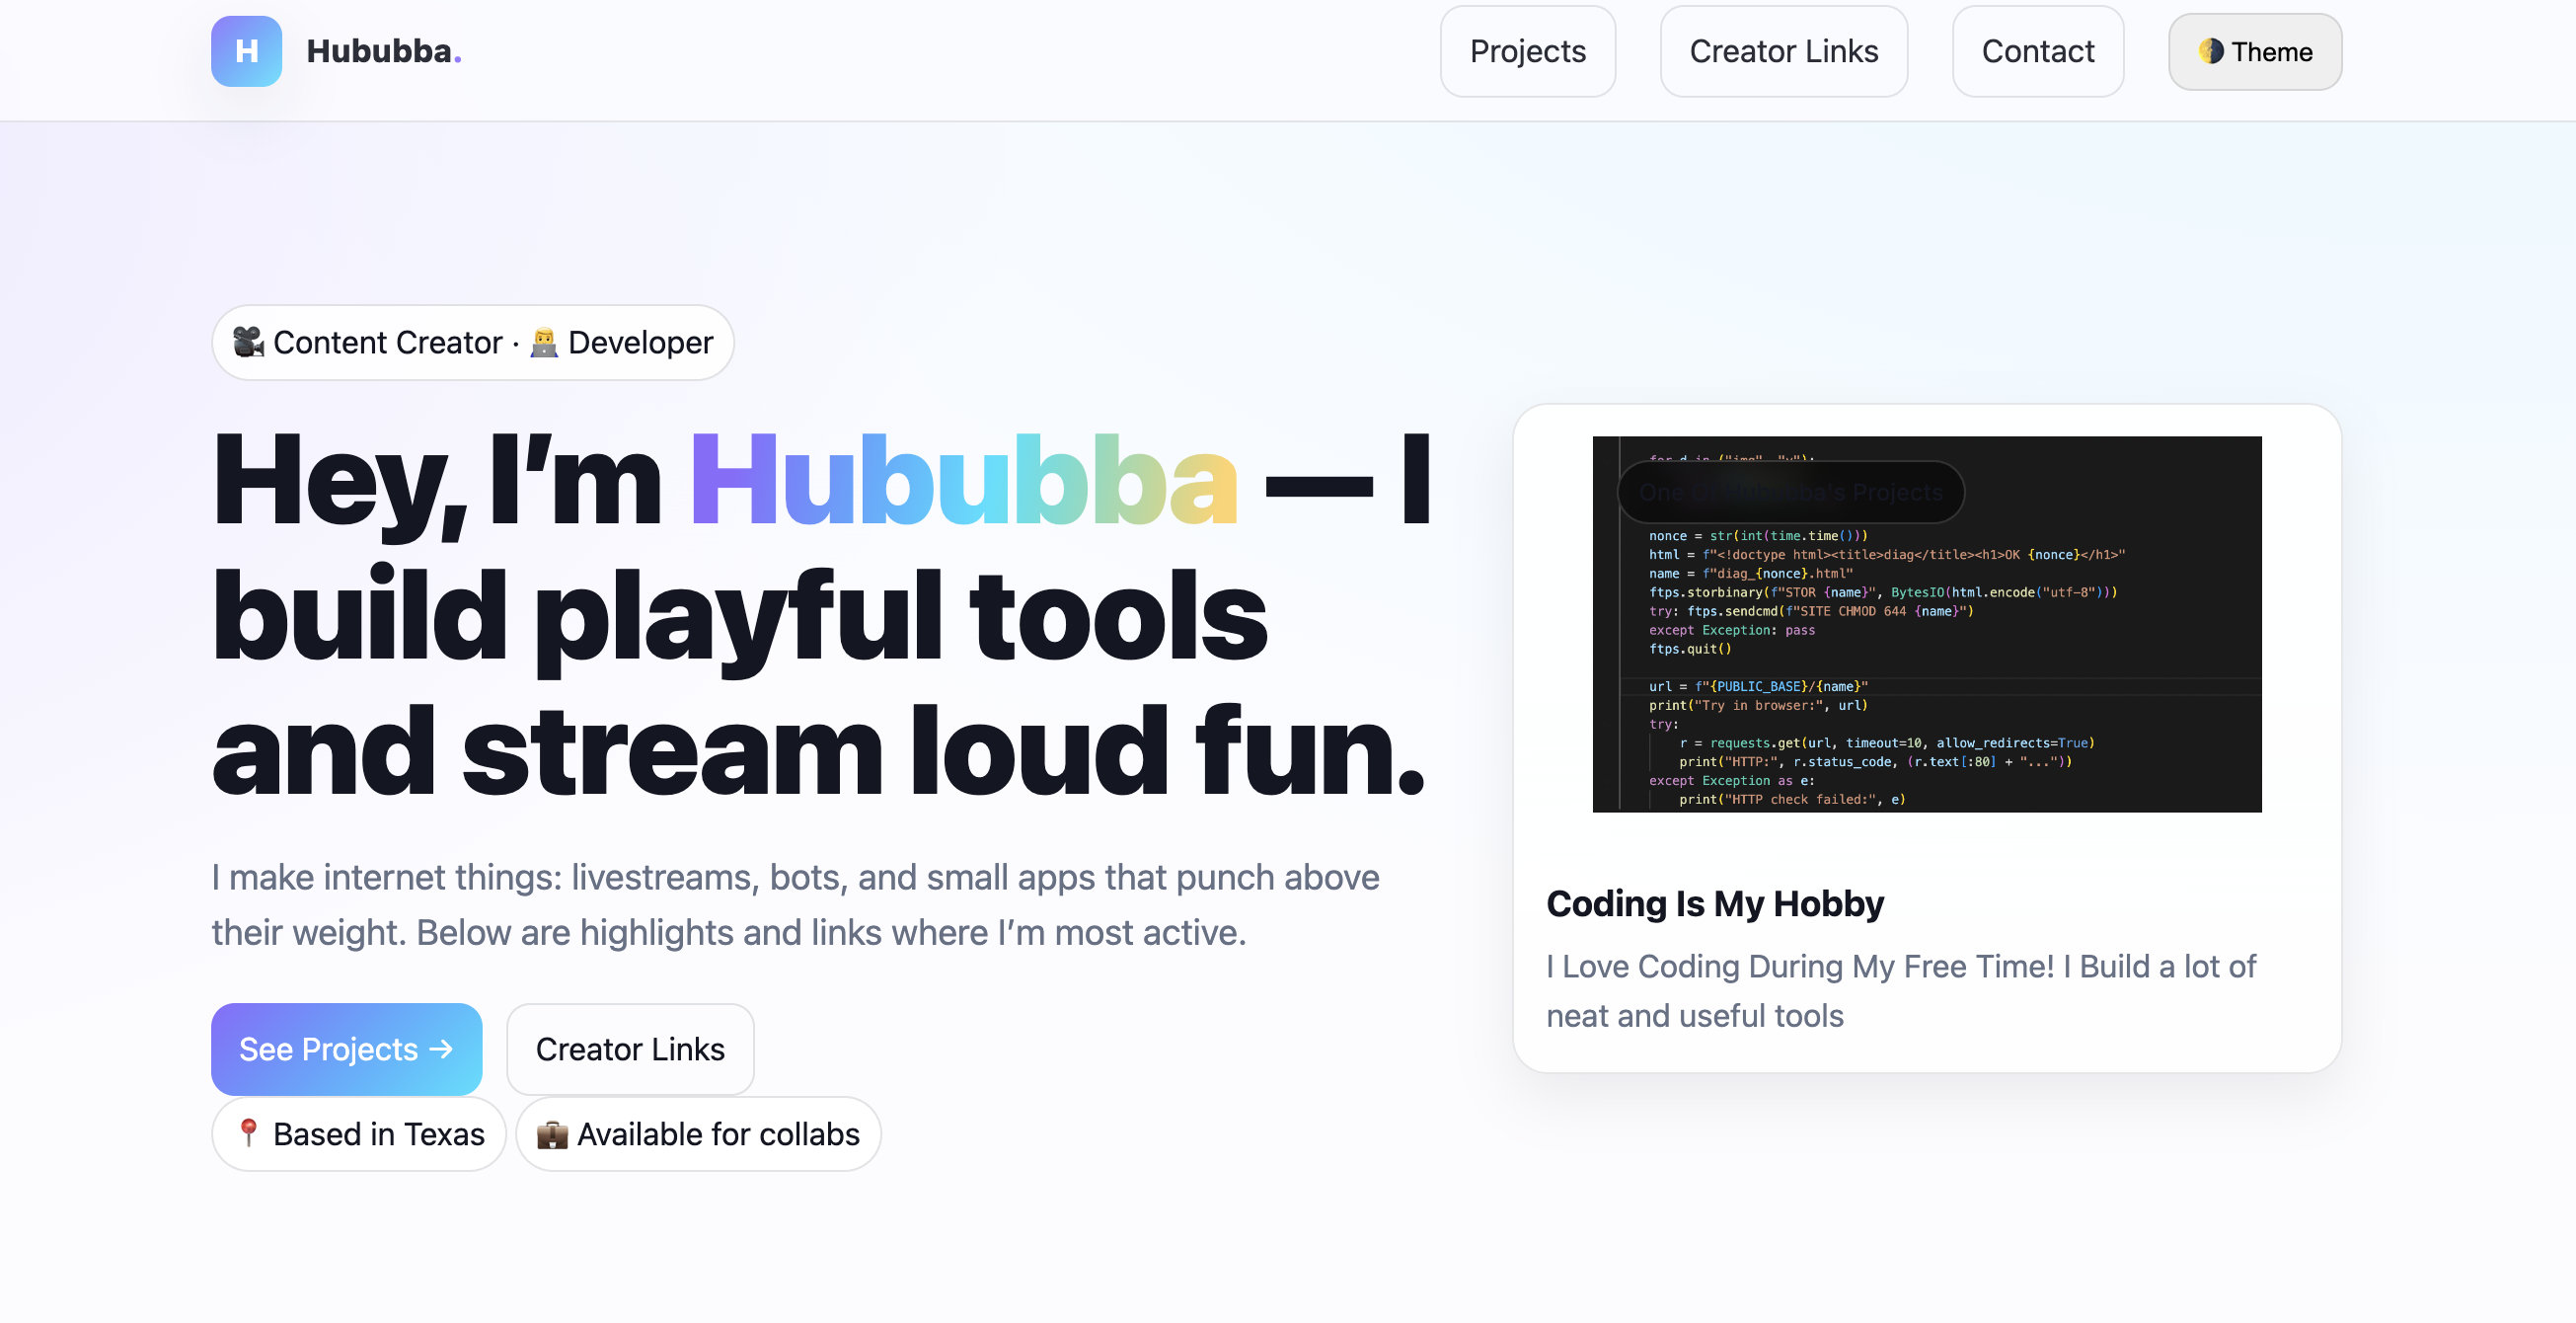The width and height of the screenshot is (2576, 1323).
Task: Click the rainbow gradient Hububba headline word
Action: coord(963,480)
